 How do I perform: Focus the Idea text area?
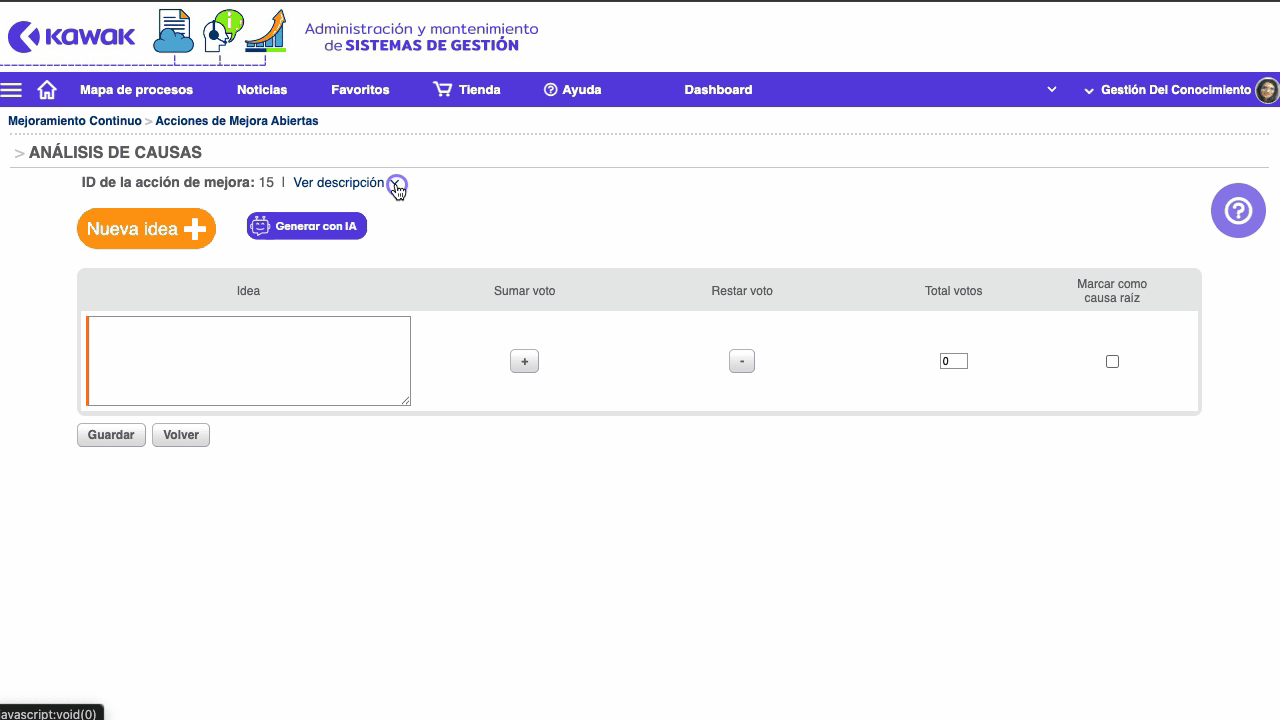point(249,361)
